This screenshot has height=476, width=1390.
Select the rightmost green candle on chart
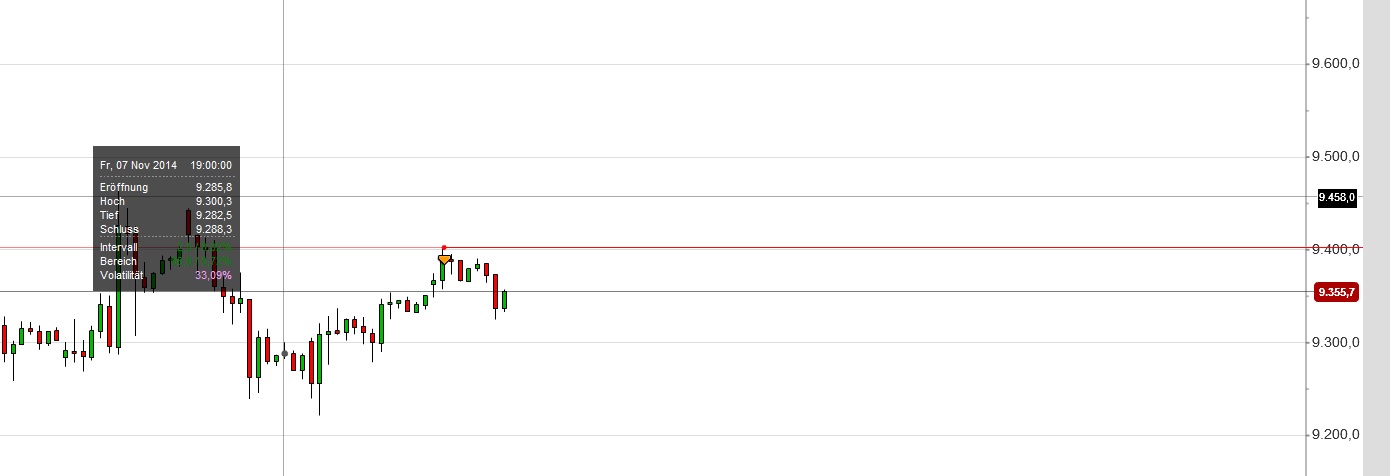coord(504,300)
